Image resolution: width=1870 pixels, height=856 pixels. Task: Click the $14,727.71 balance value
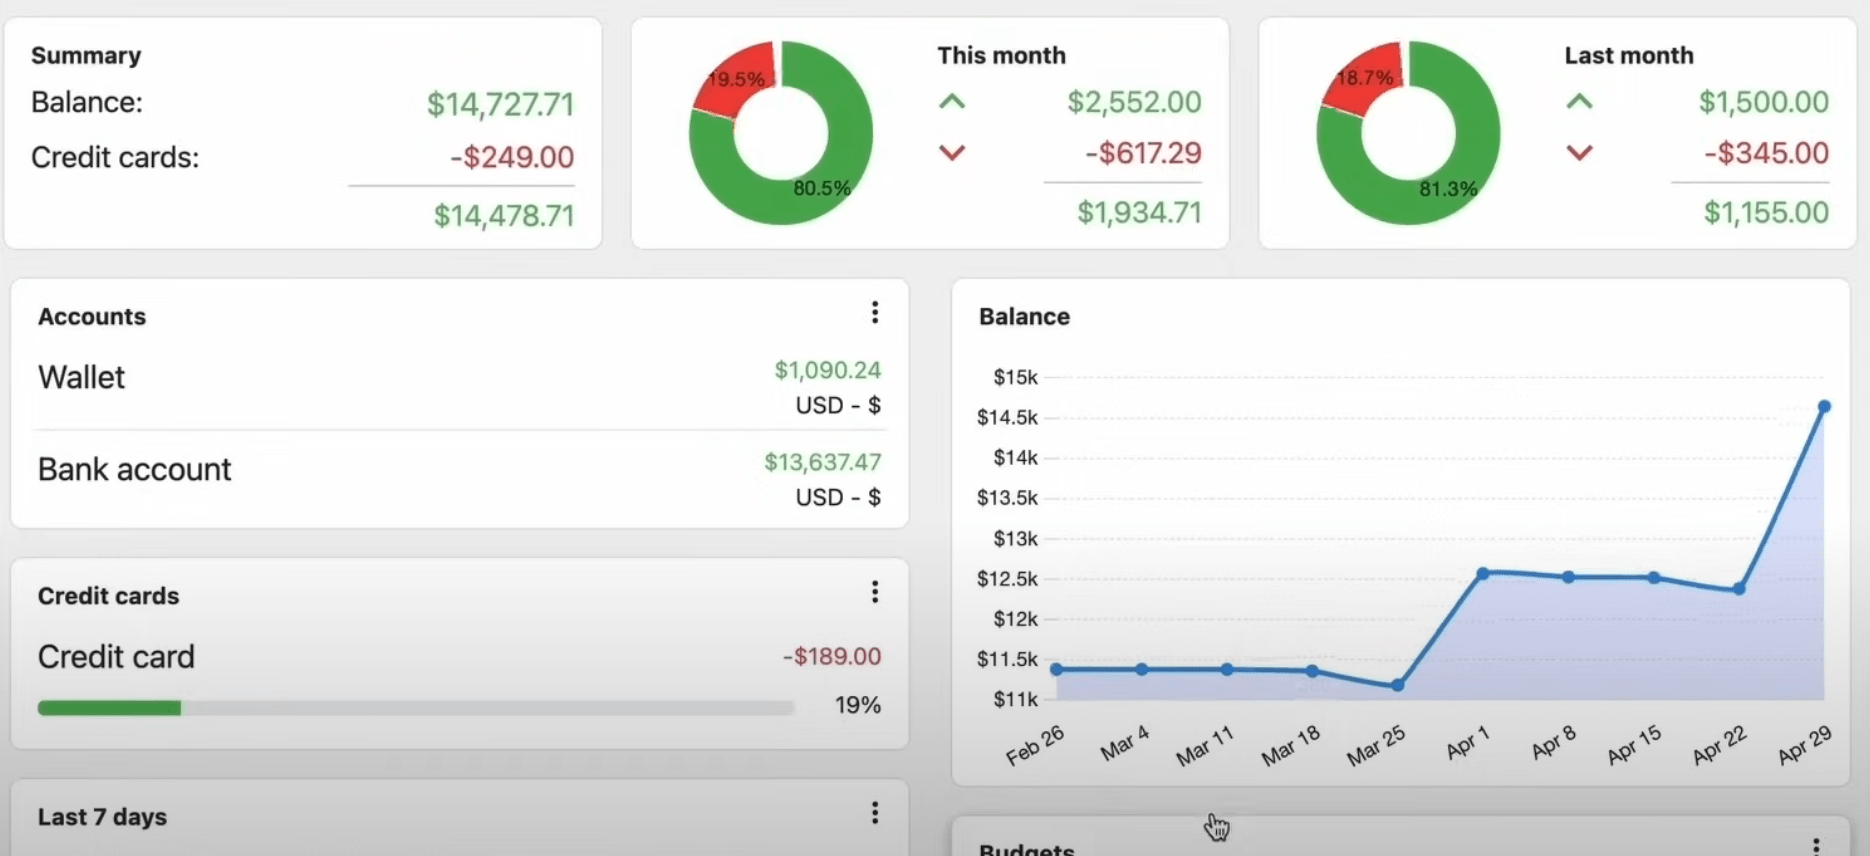point(500,104)
